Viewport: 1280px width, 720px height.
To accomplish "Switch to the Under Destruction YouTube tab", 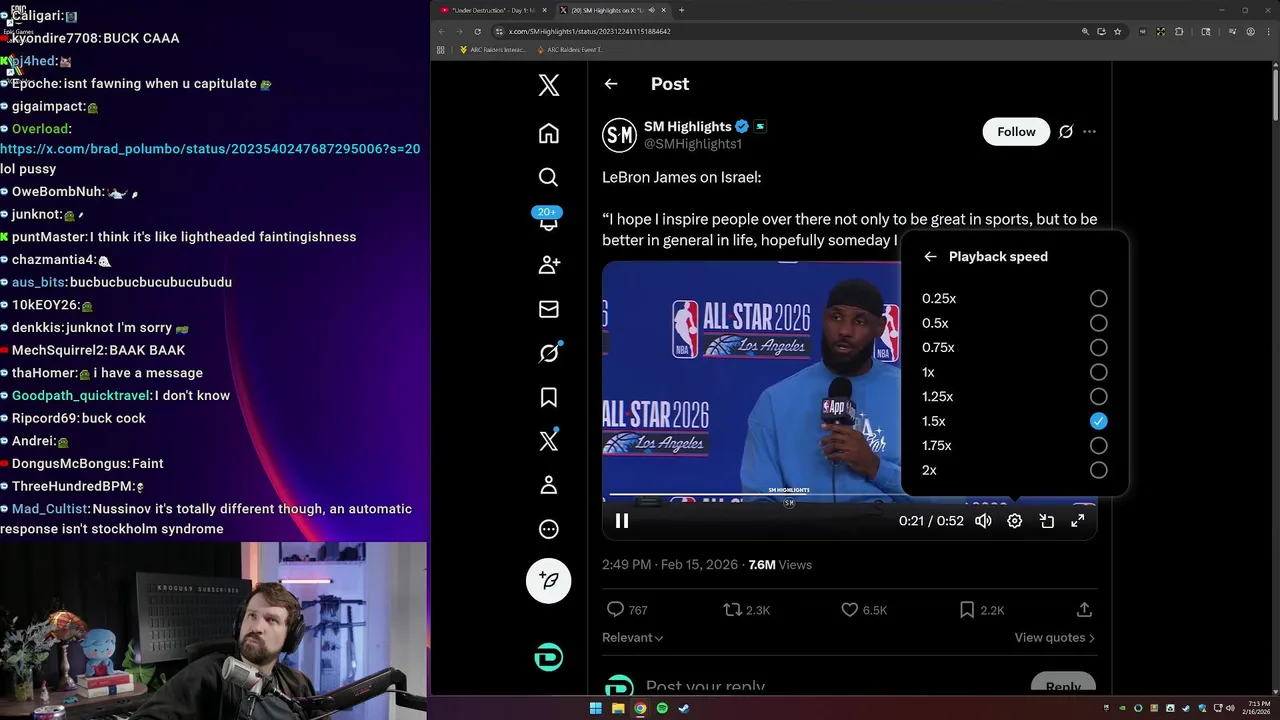I will click(492, 10).
